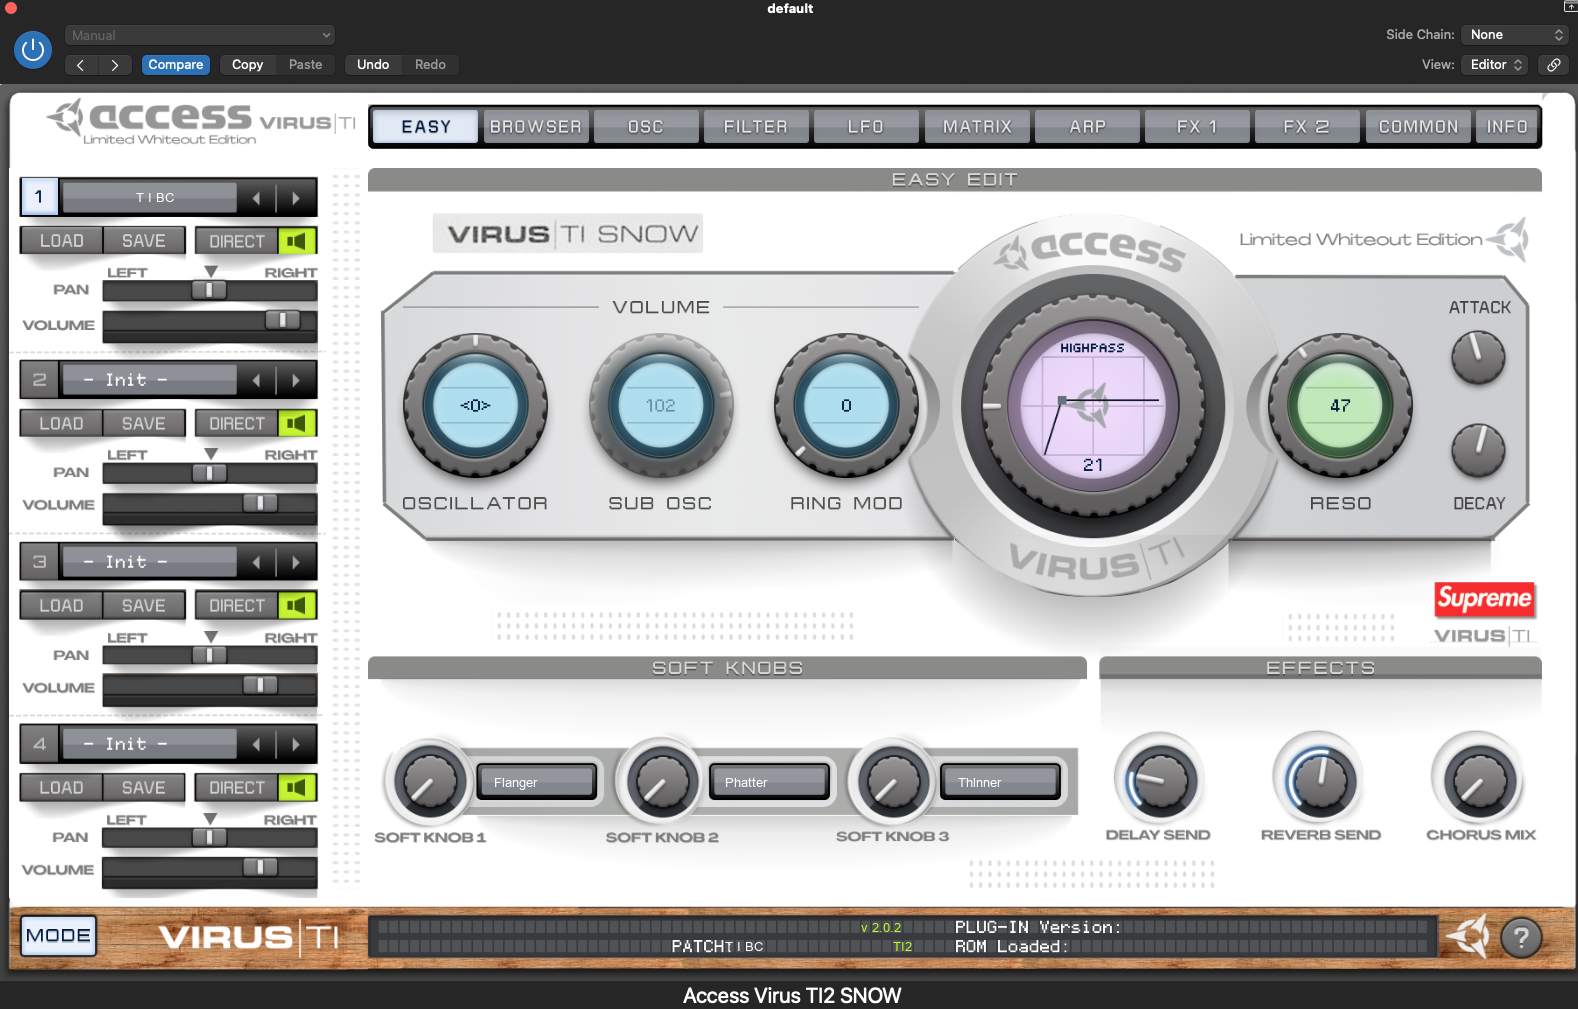Screen dimensions: 1578x1009
Task: Toggle green speaker icon for part 1
Action: (x=297, y=241)
